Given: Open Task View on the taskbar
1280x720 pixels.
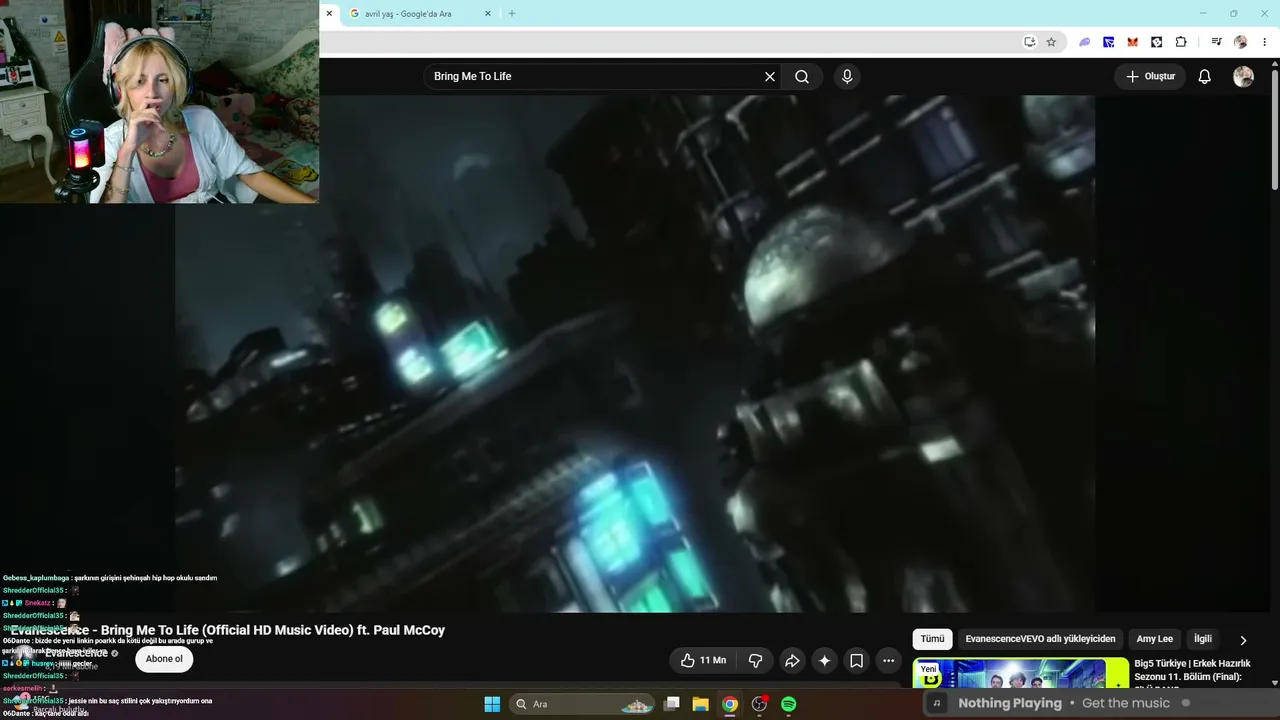Looking at the screenshot, I should 672,704.
